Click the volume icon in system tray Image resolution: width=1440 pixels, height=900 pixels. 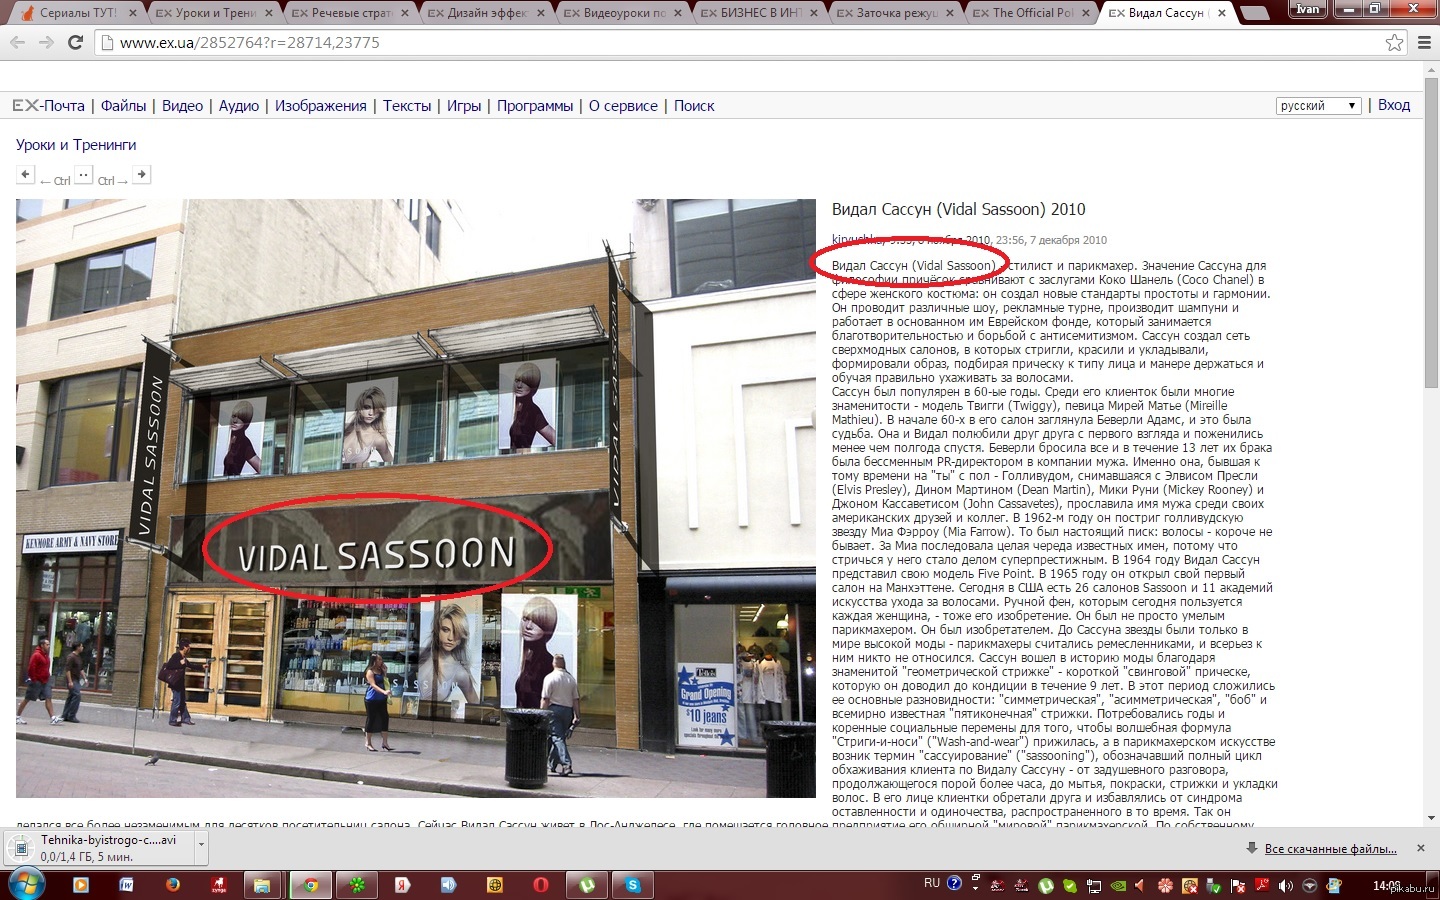click(1285, 886)
